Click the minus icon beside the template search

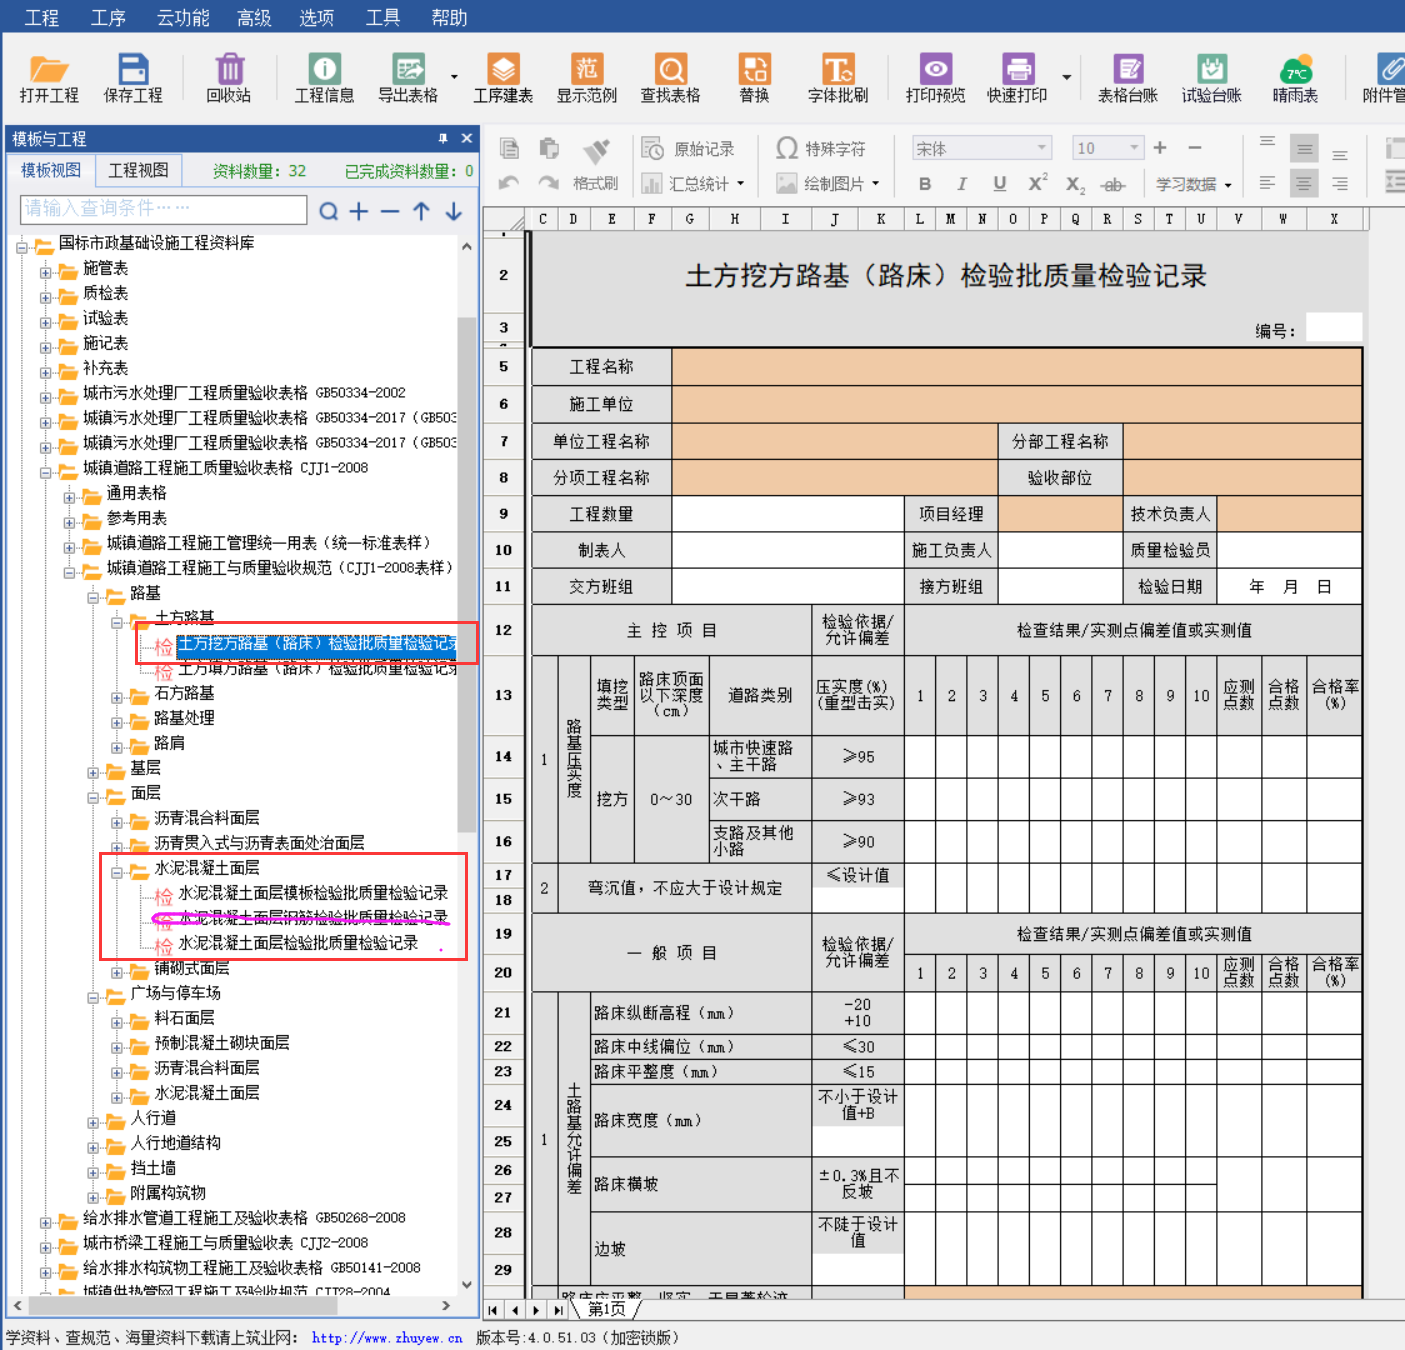click(390, 211)
